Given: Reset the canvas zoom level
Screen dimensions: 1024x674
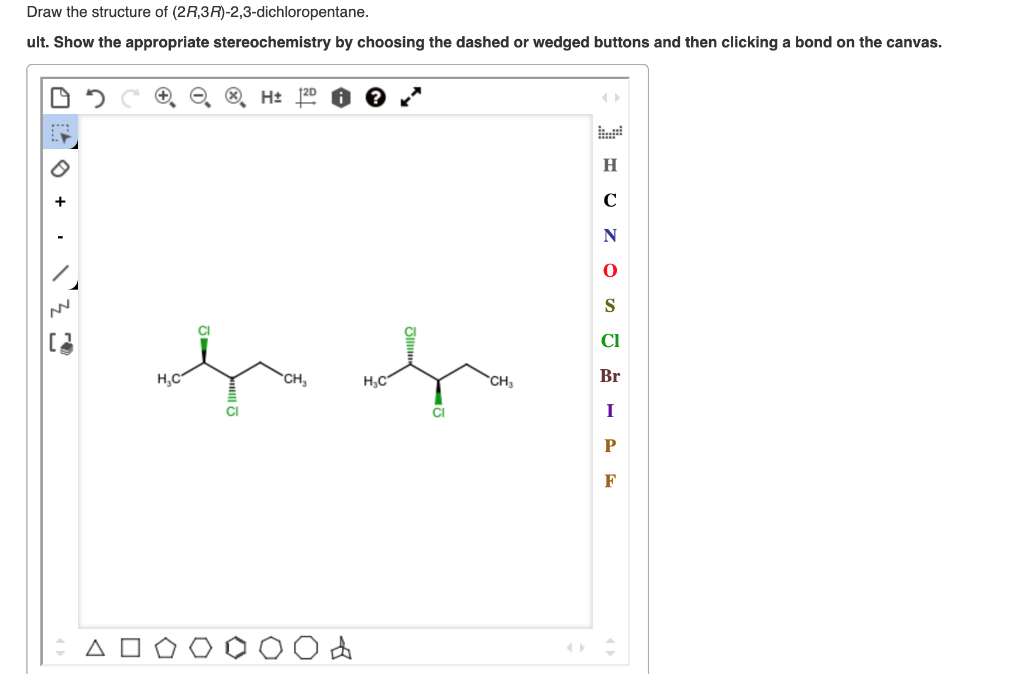Looking at the screenshot, I should coord(235,97).
